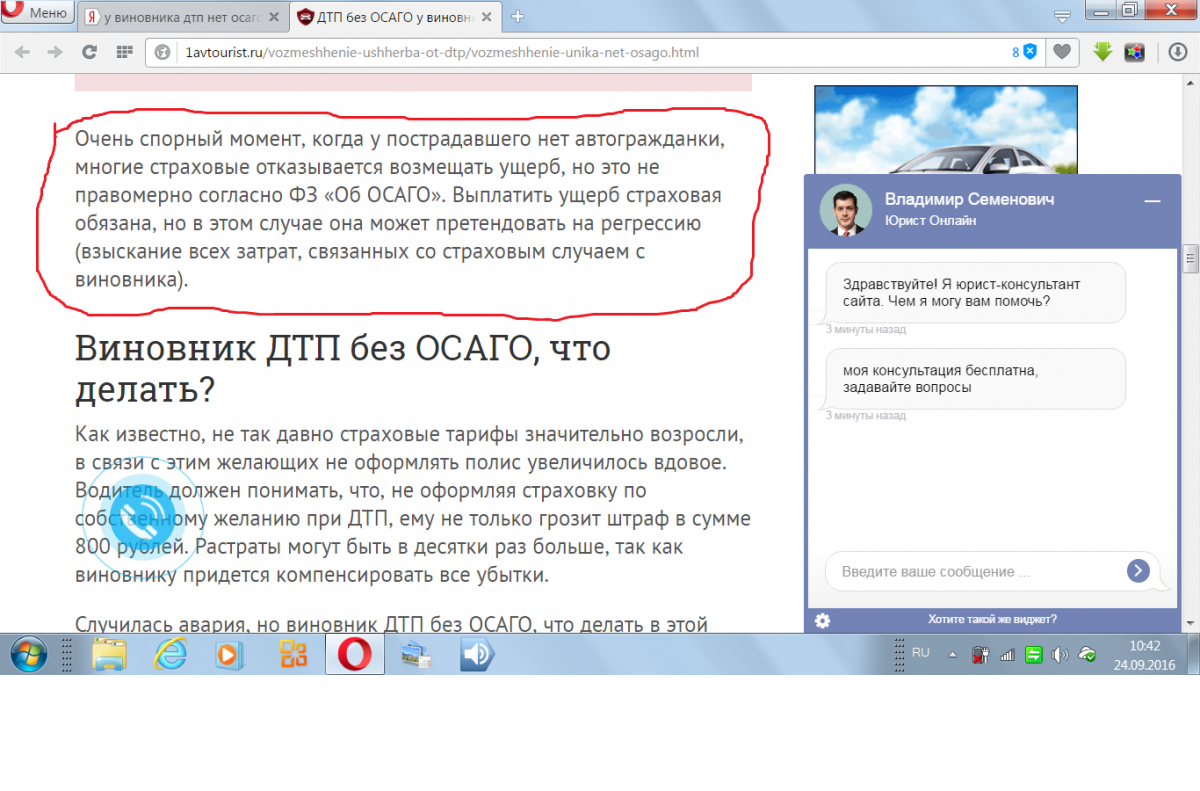Viewport: 1200px width, 791px height.
Task: Click the Opera taskbar button
Action: pos(355,654)
